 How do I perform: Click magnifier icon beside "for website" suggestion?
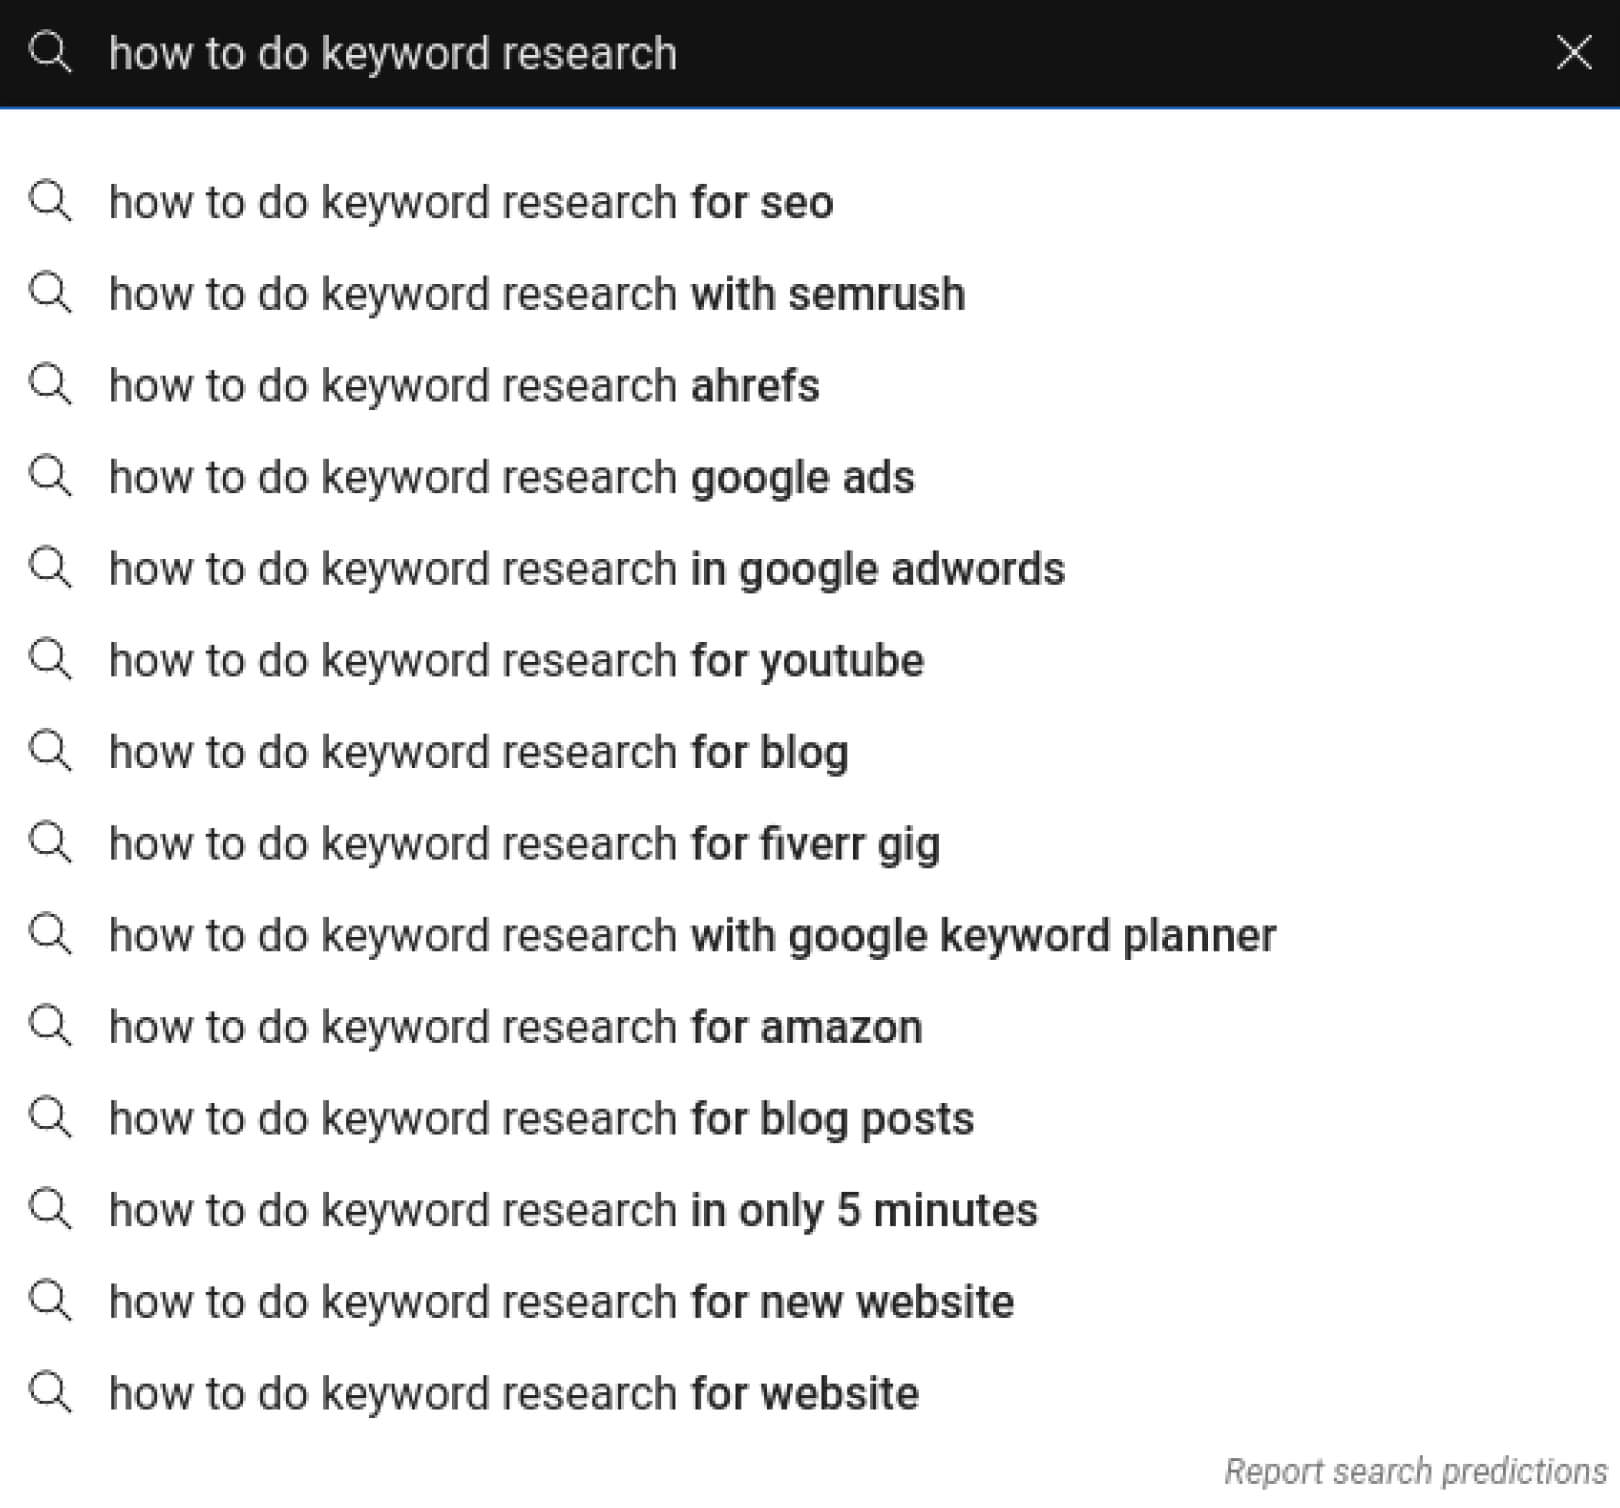click(x=50, y=1393)
